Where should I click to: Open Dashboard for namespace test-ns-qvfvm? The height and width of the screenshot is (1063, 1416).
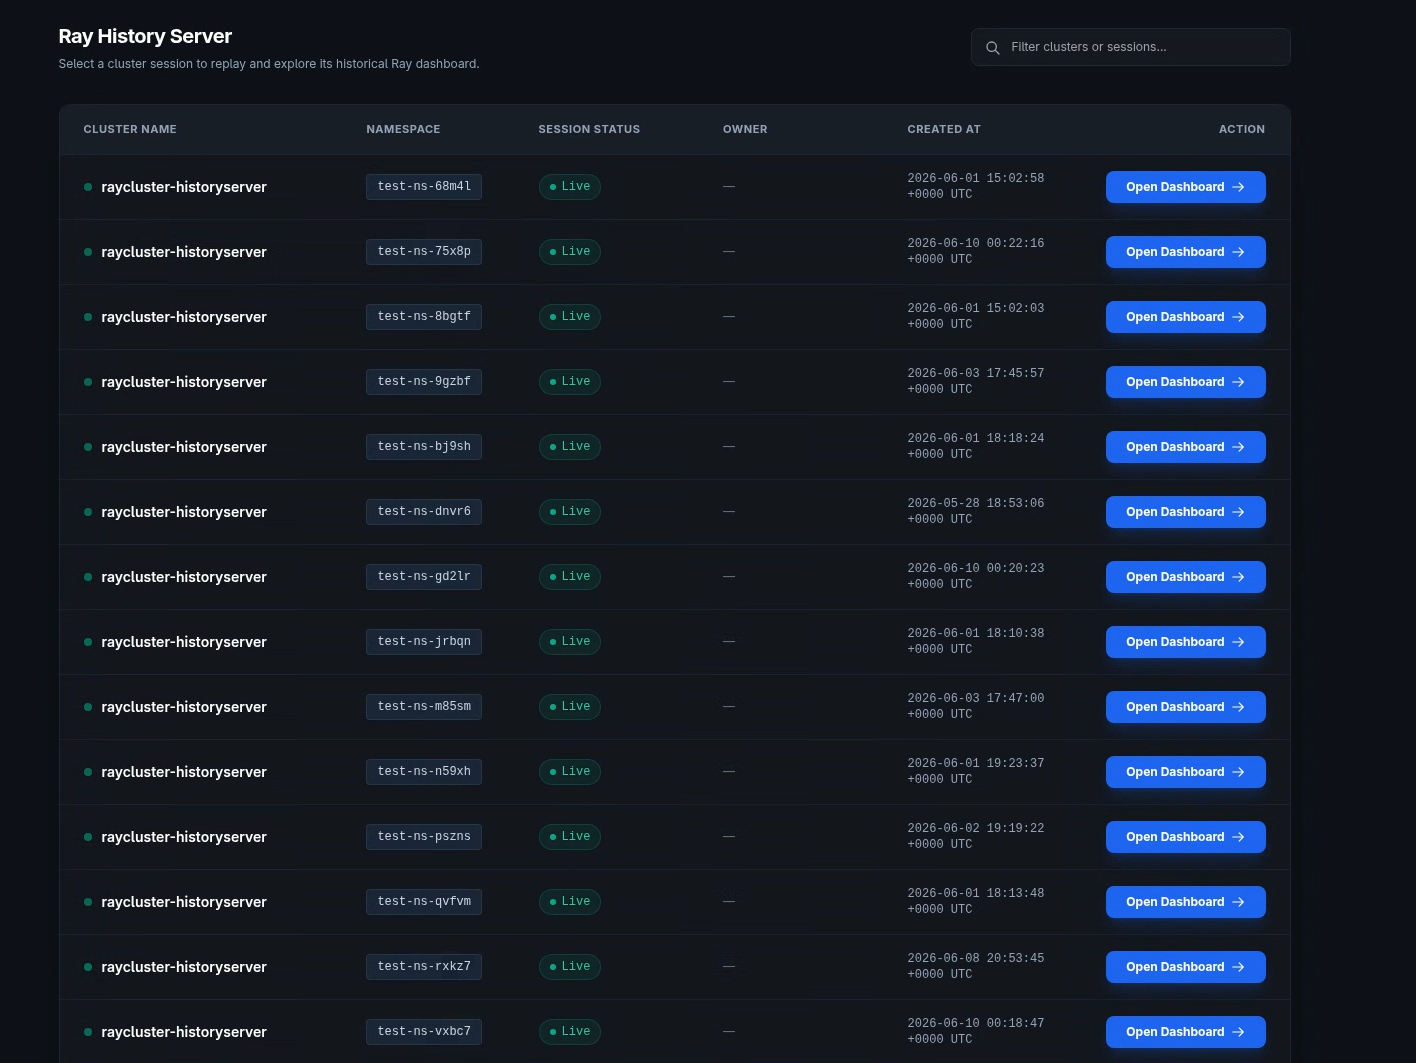[x=1185, y=902]
